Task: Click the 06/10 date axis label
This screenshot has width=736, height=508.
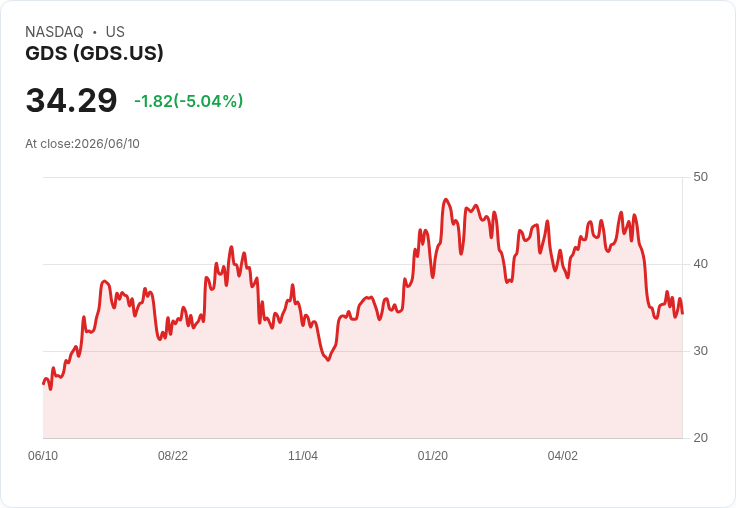Action: click(x=43, y=456)
